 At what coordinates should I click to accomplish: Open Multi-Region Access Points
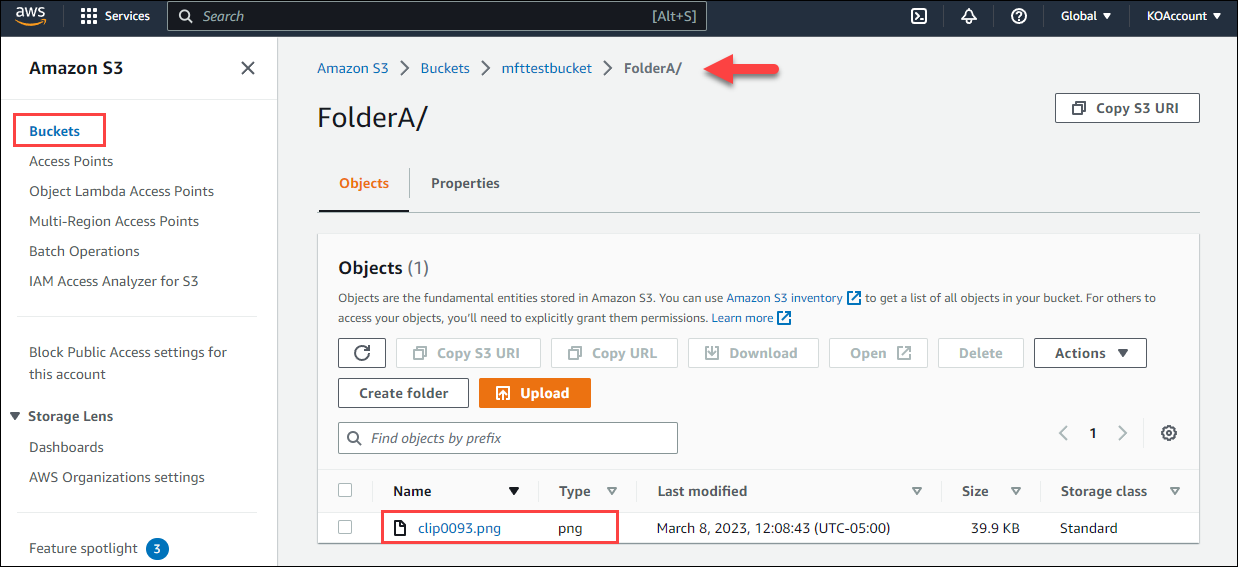[114, 221]
